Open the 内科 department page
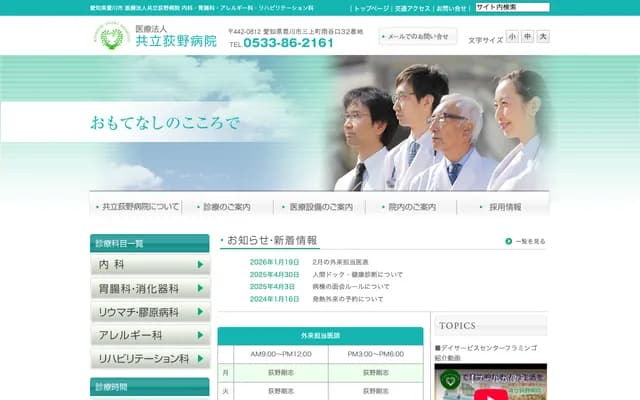 pos(150,264)
